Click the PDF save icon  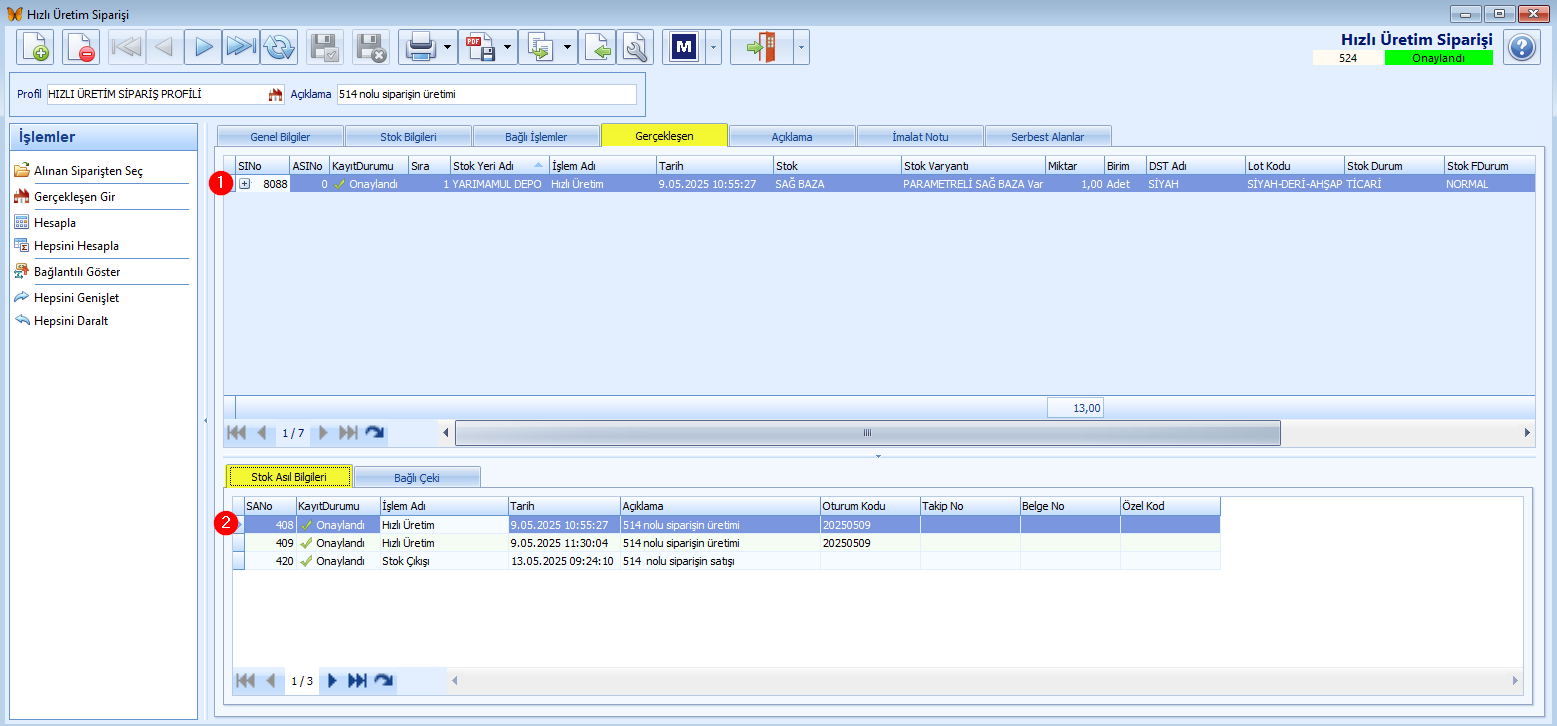click(481, 47)
